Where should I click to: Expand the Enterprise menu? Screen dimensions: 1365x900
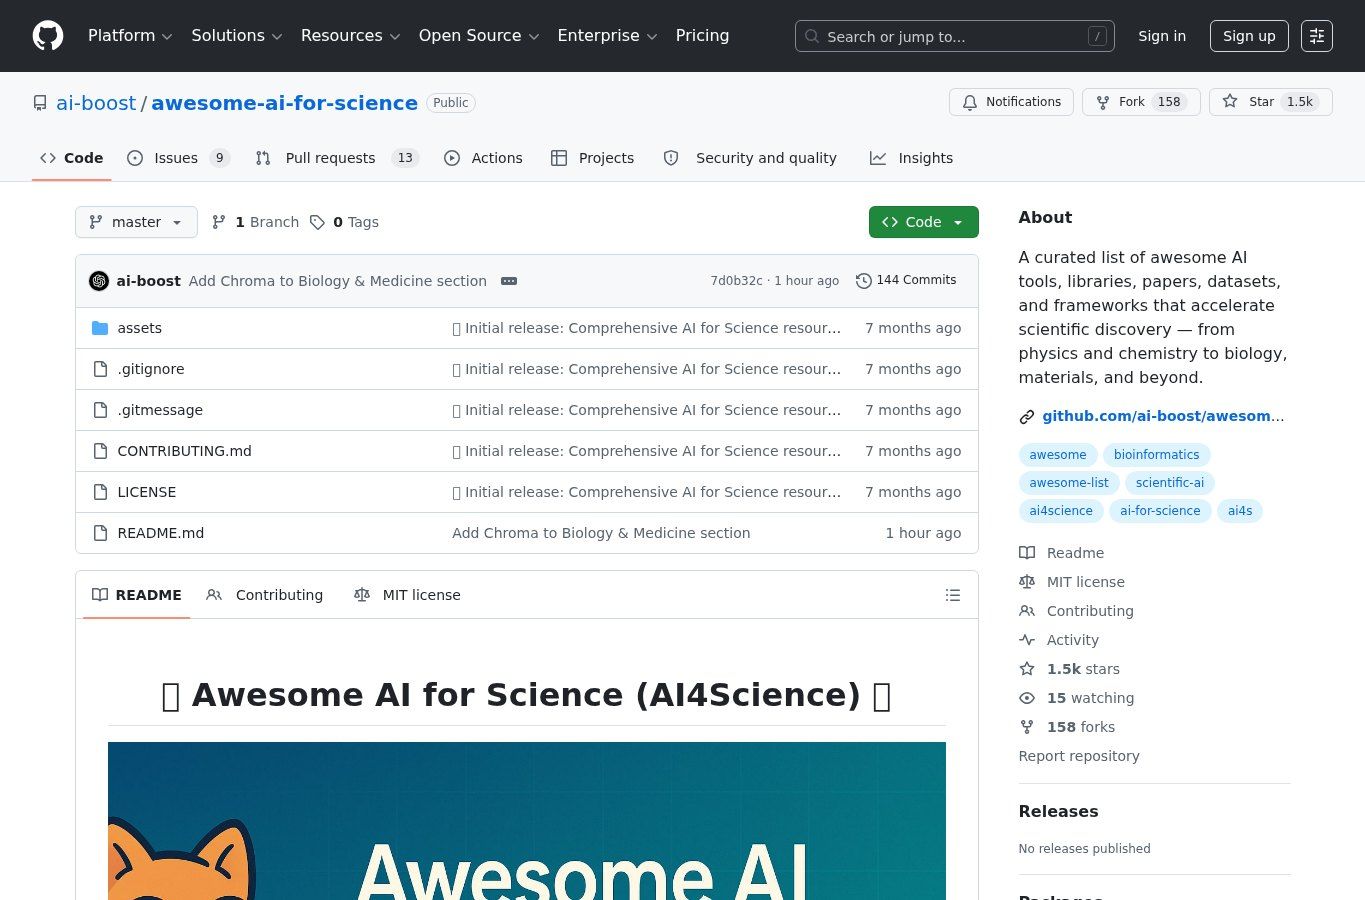607,36
